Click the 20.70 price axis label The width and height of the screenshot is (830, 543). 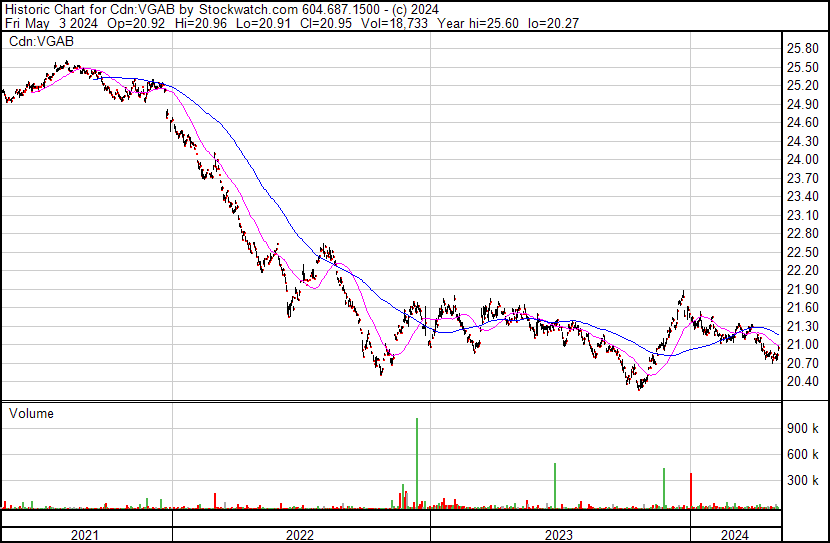[x=802, y=363]
